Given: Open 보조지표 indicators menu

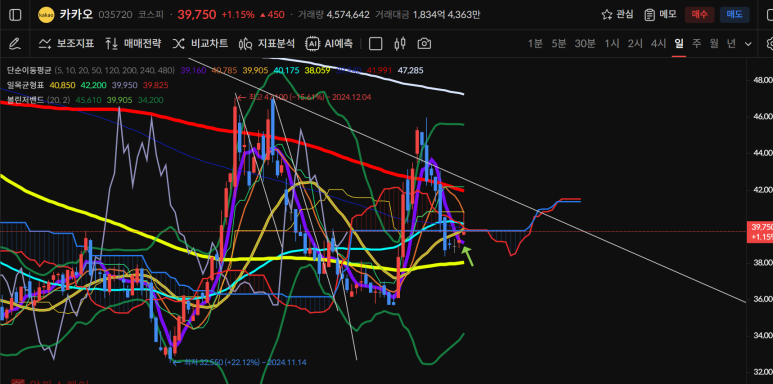Looking at the screenshot, I should pyautogui.click(x=67, y=44).
